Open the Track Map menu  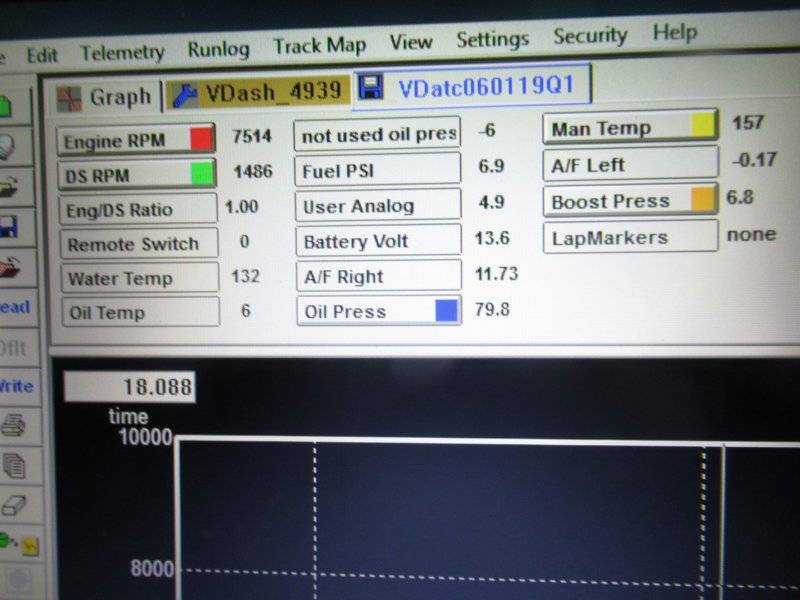pos(320,46)
